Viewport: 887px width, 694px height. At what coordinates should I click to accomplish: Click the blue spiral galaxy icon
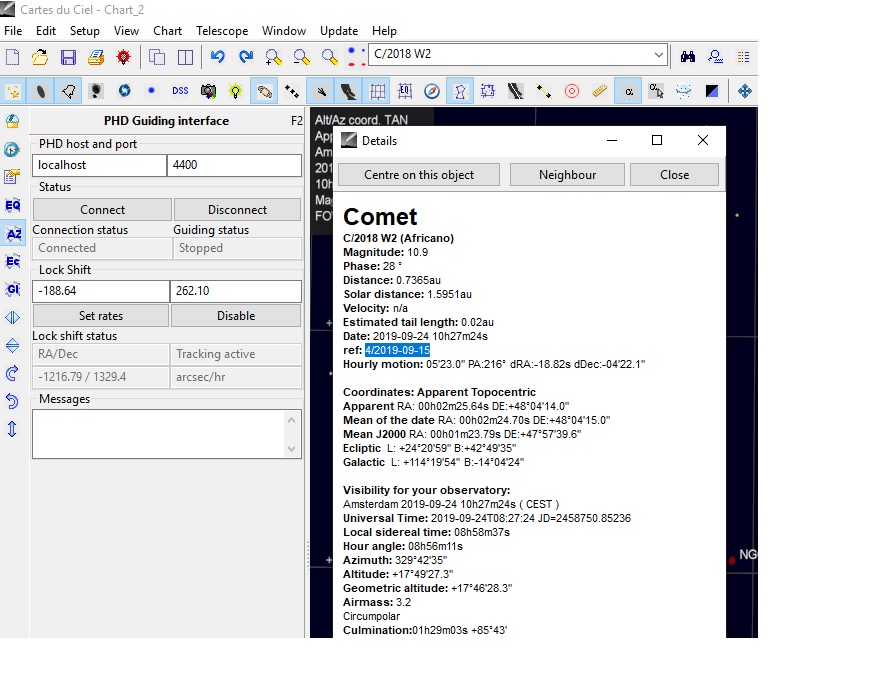tap(124, 90)
